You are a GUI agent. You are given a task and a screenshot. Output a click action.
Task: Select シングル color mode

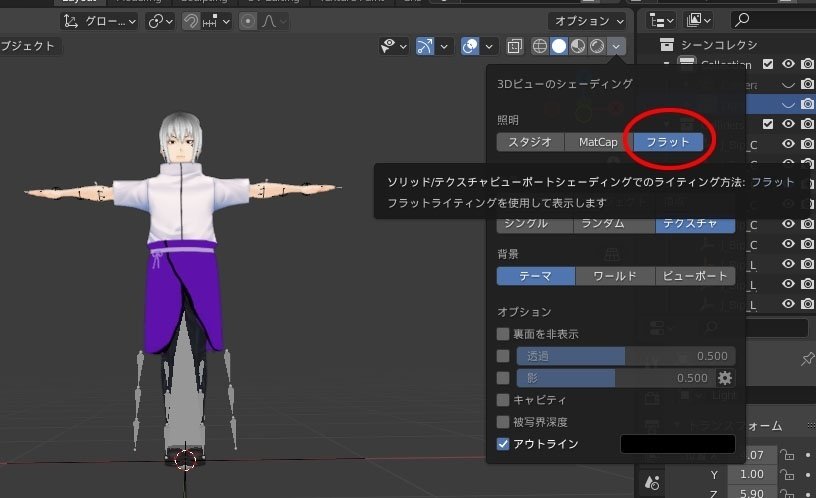[x=535, y=225]
